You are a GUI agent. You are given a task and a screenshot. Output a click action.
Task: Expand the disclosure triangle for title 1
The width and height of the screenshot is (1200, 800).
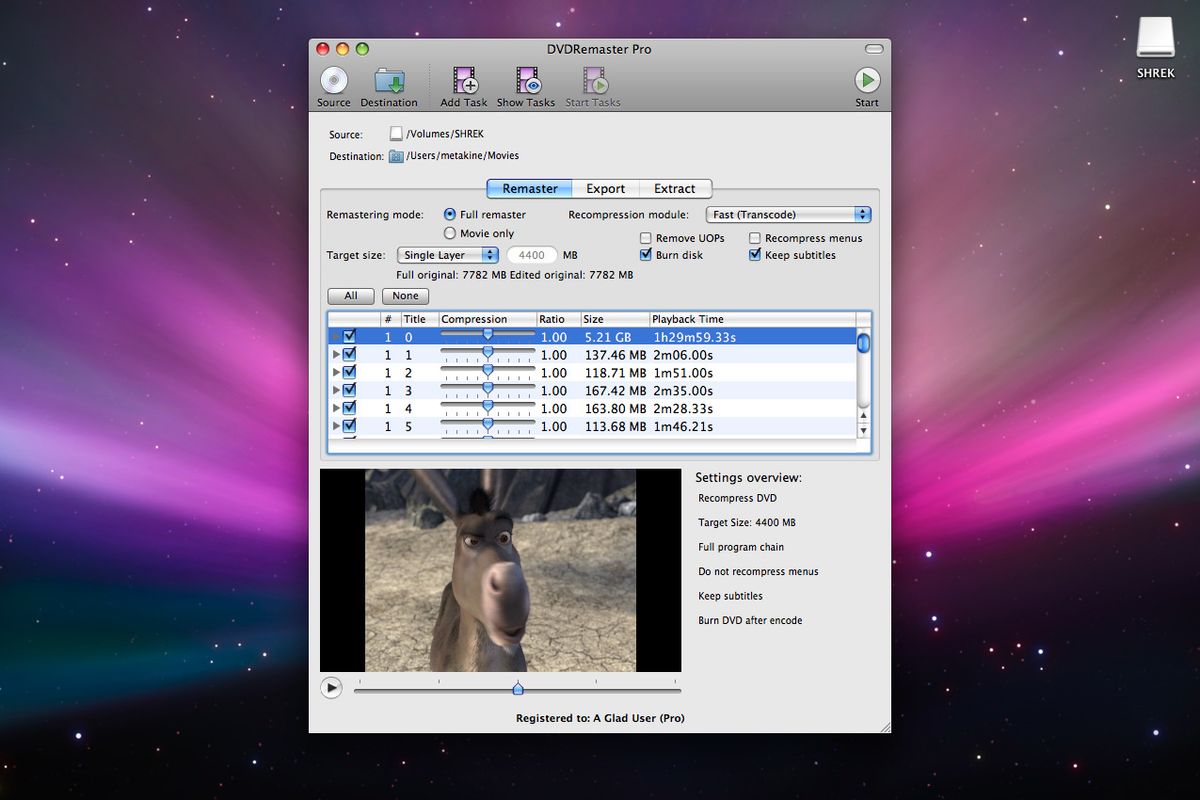(x=337, y=354)
